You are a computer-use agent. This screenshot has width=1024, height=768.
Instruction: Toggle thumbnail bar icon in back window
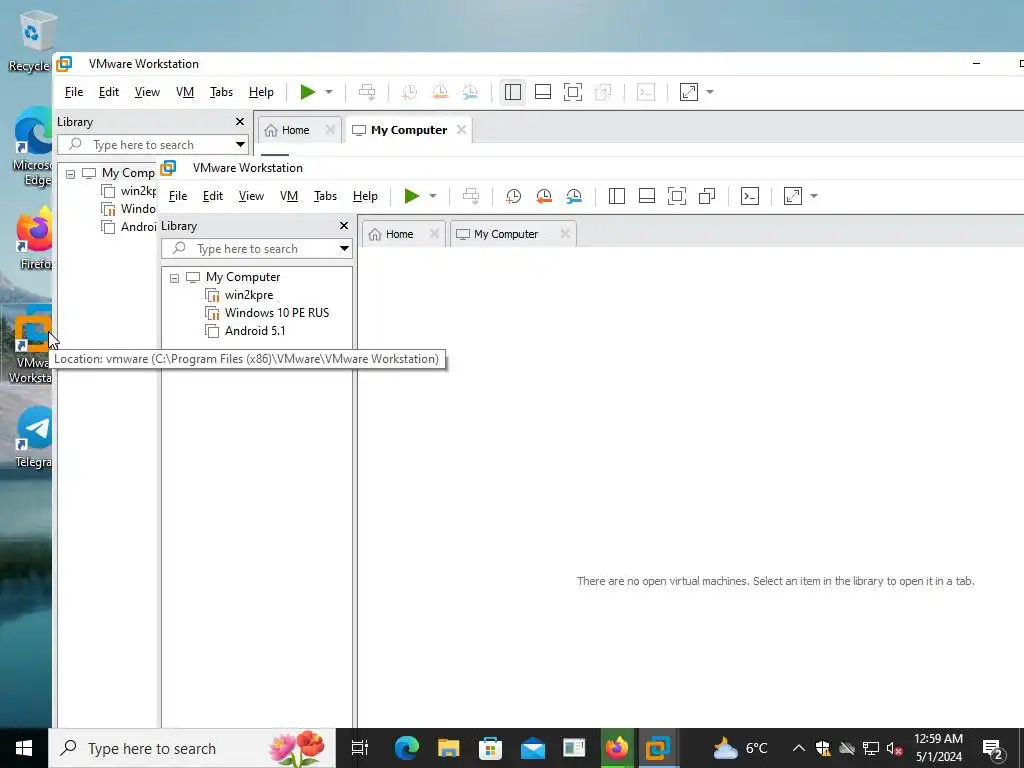point(543,92)
